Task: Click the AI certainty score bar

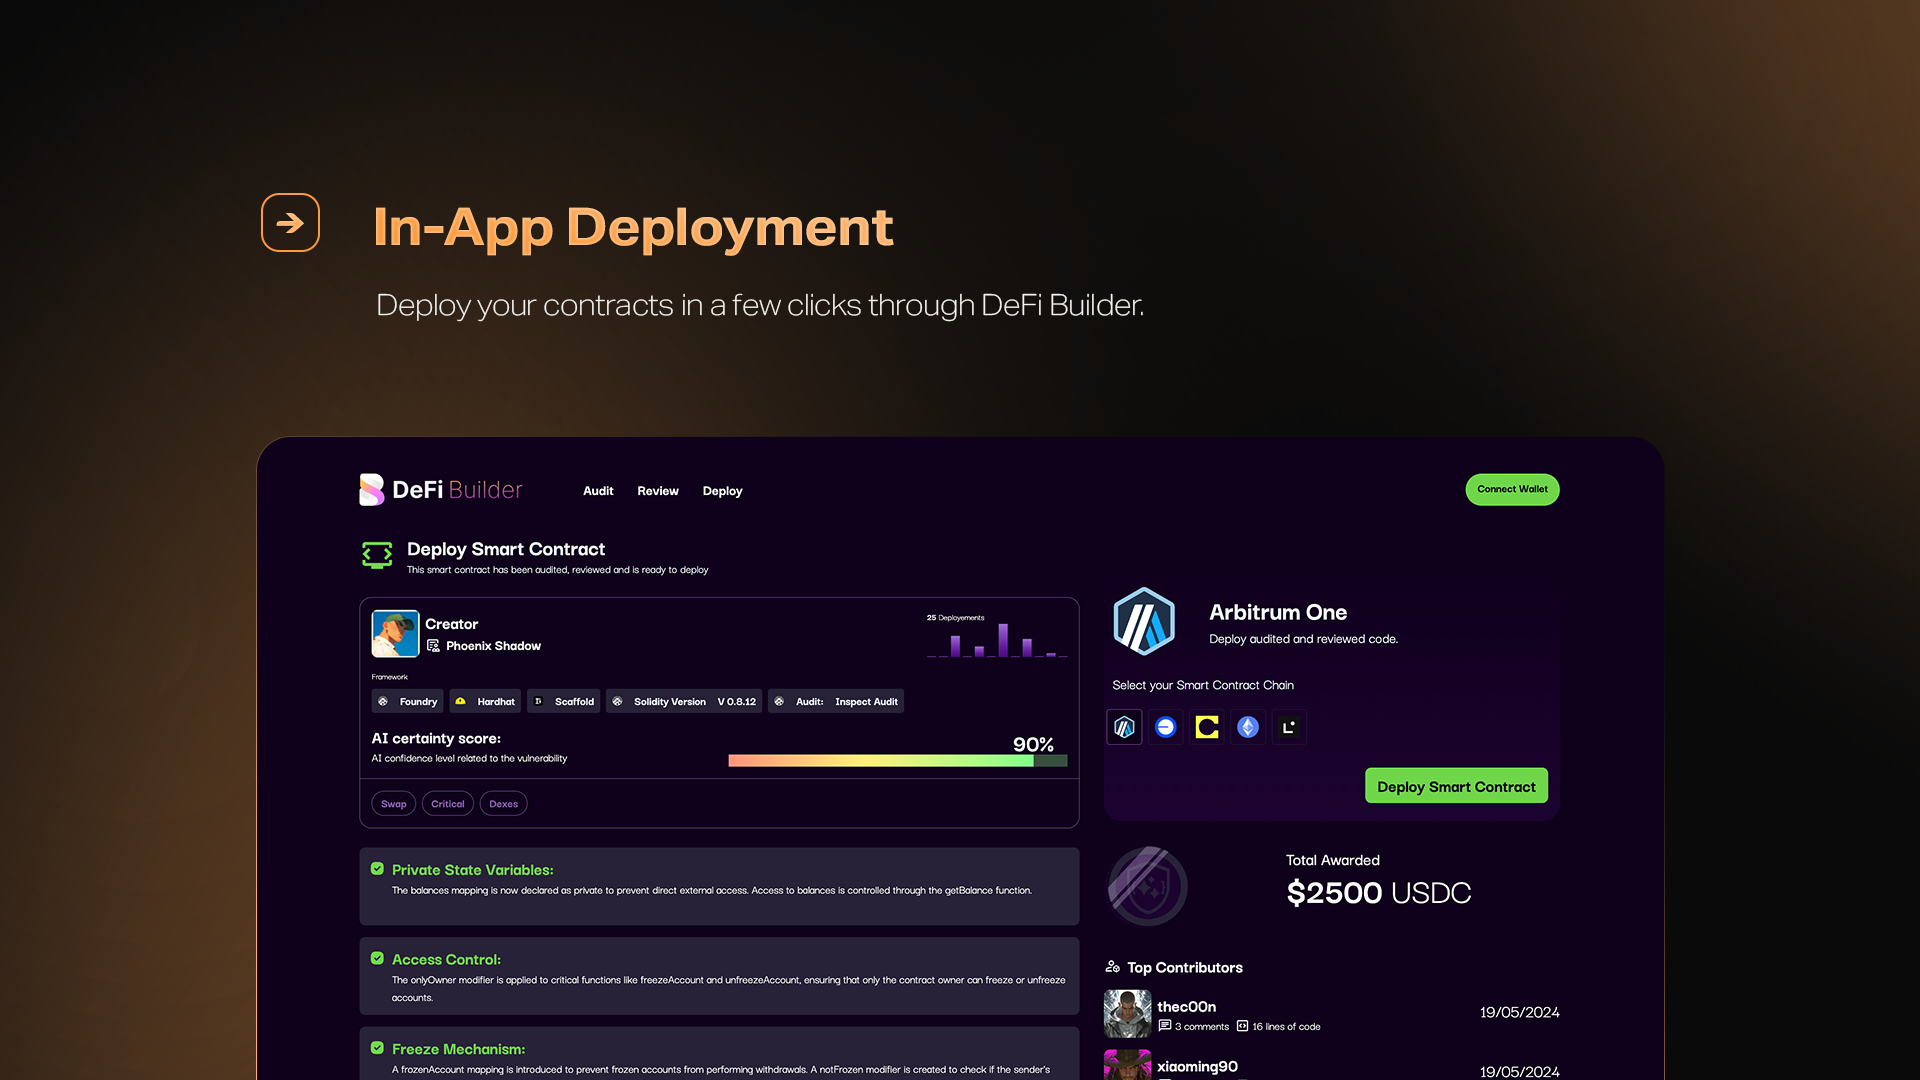Action: (897, 761)
